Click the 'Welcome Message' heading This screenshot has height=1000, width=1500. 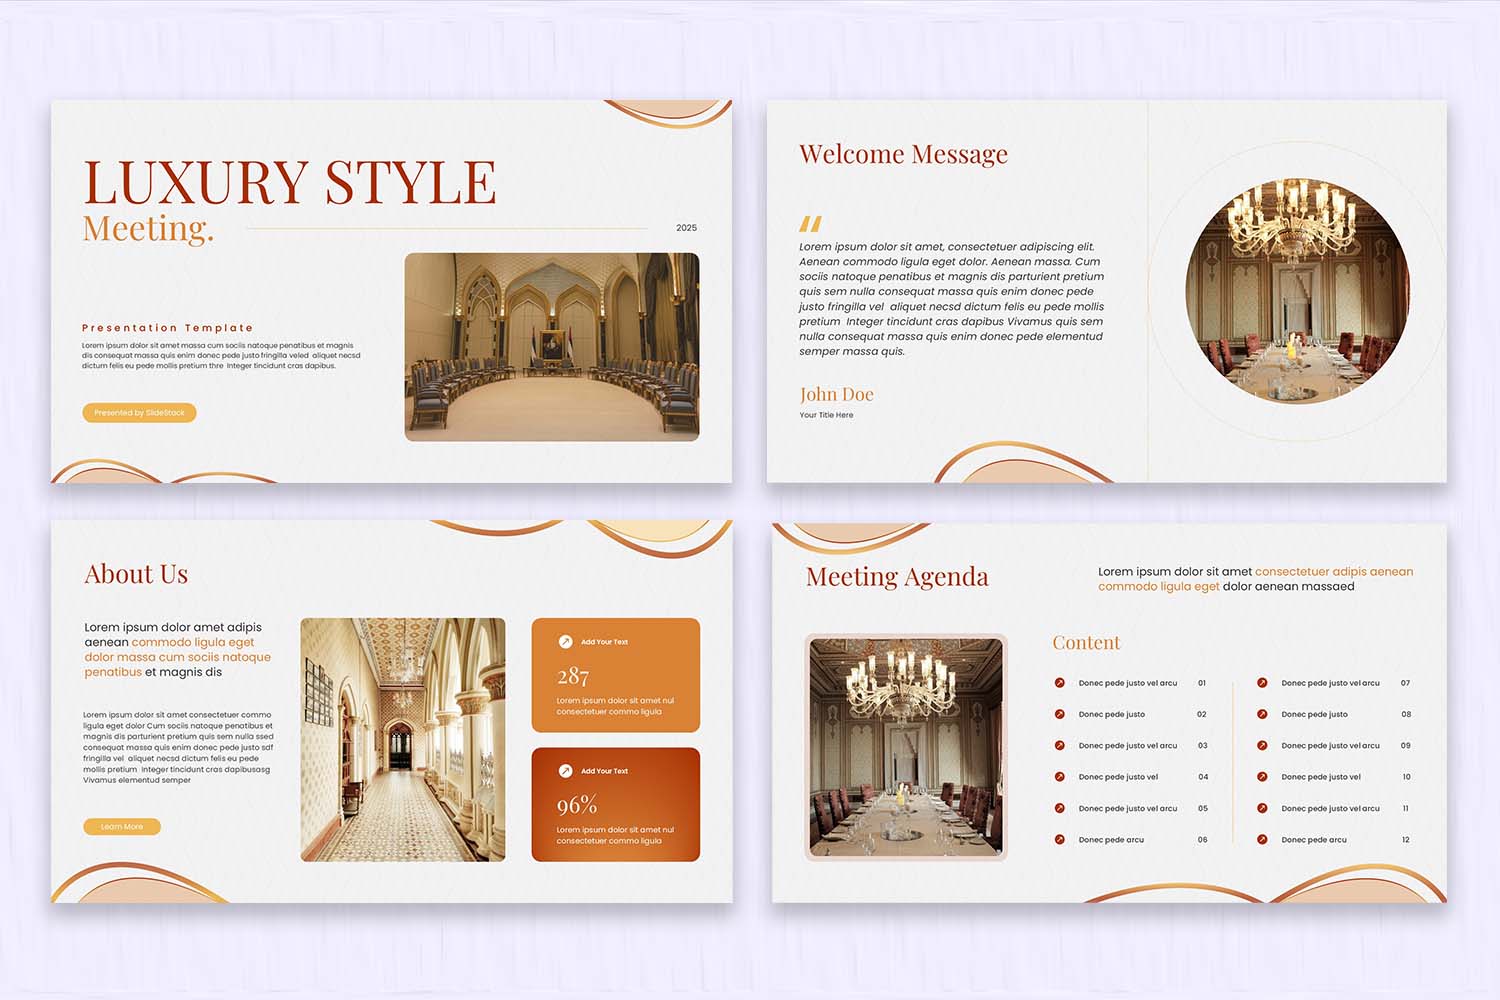pos(903,154)
